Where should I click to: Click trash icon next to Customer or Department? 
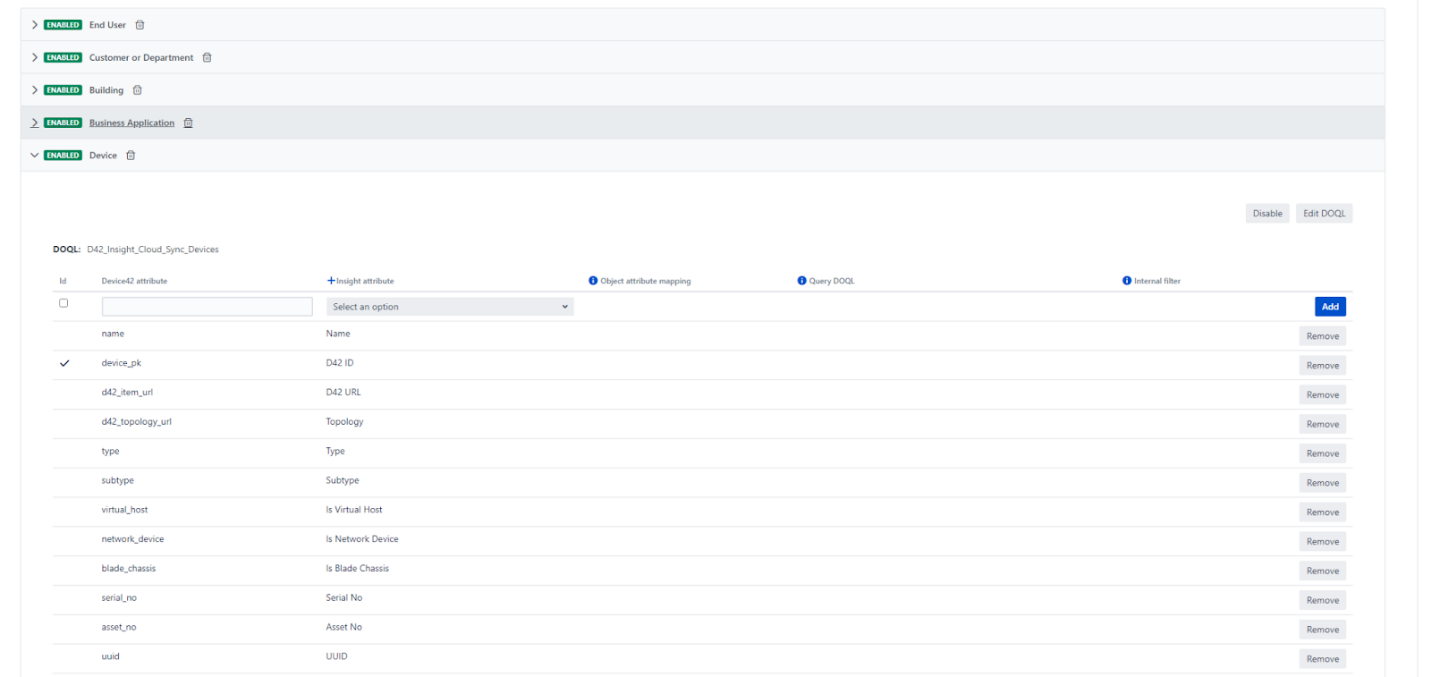207,58
